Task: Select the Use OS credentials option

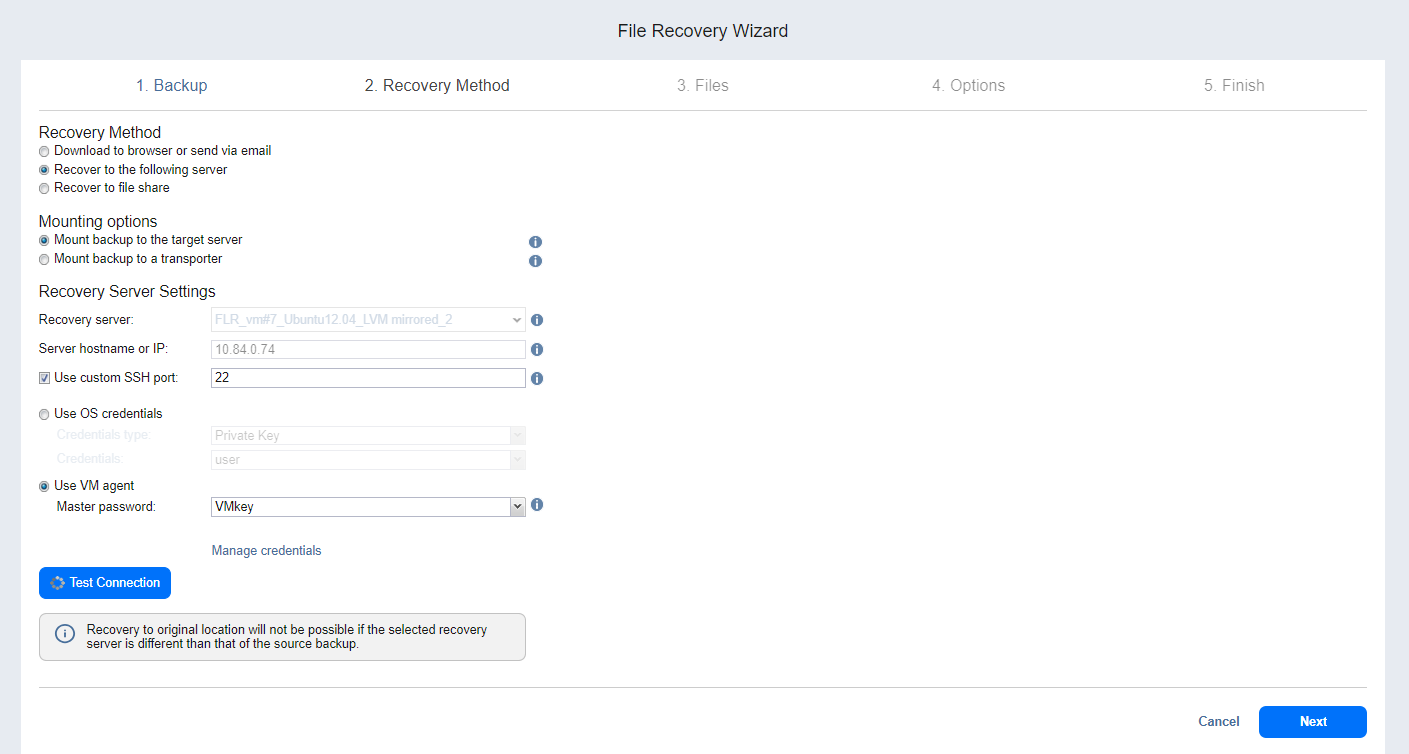Action: click(x=44, y=414)
